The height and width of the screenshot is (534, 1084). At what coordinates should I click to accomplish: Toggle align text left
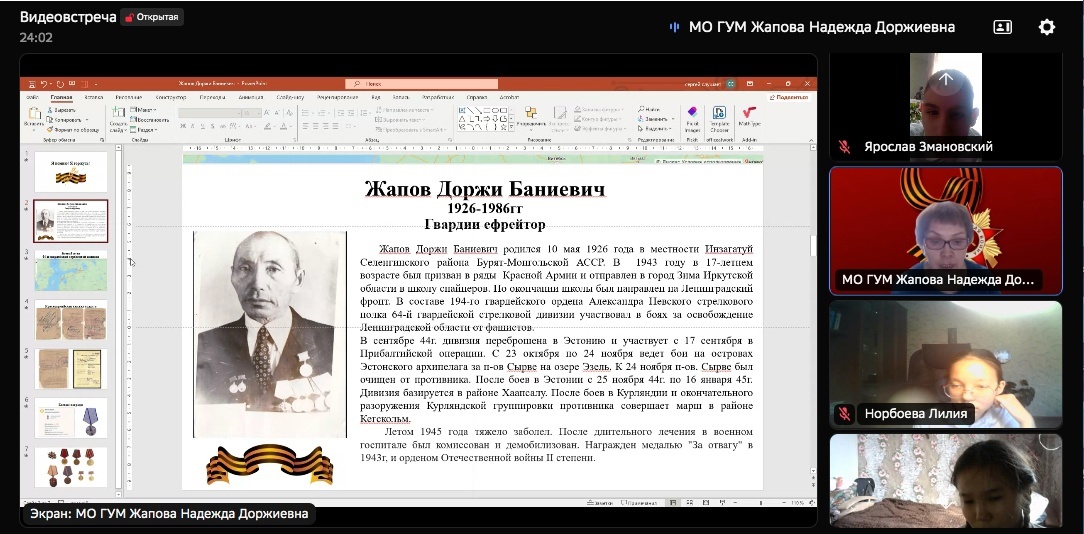click(305, 126)
